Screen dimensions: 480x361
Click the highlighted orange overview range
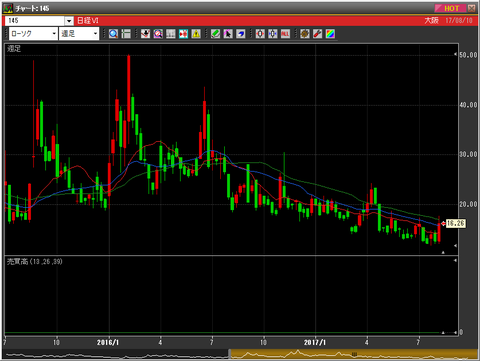[x=354, y=354]
